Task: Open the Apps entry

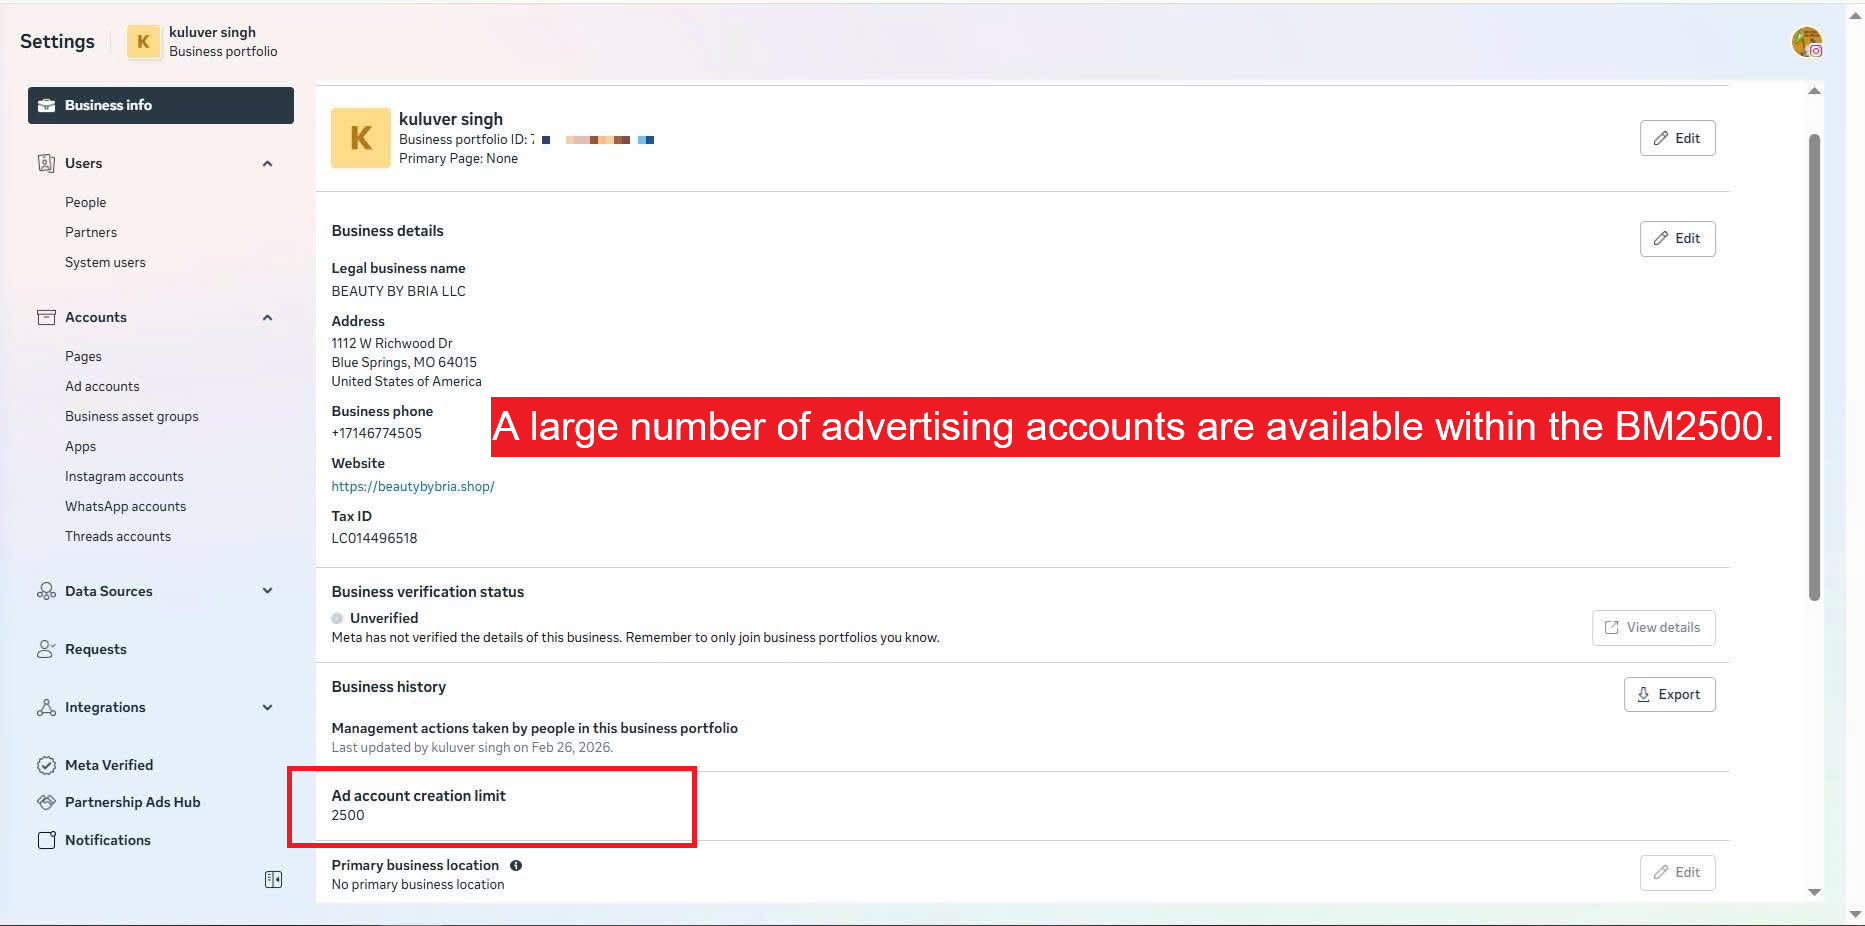Action: click(x=81, y=446)
